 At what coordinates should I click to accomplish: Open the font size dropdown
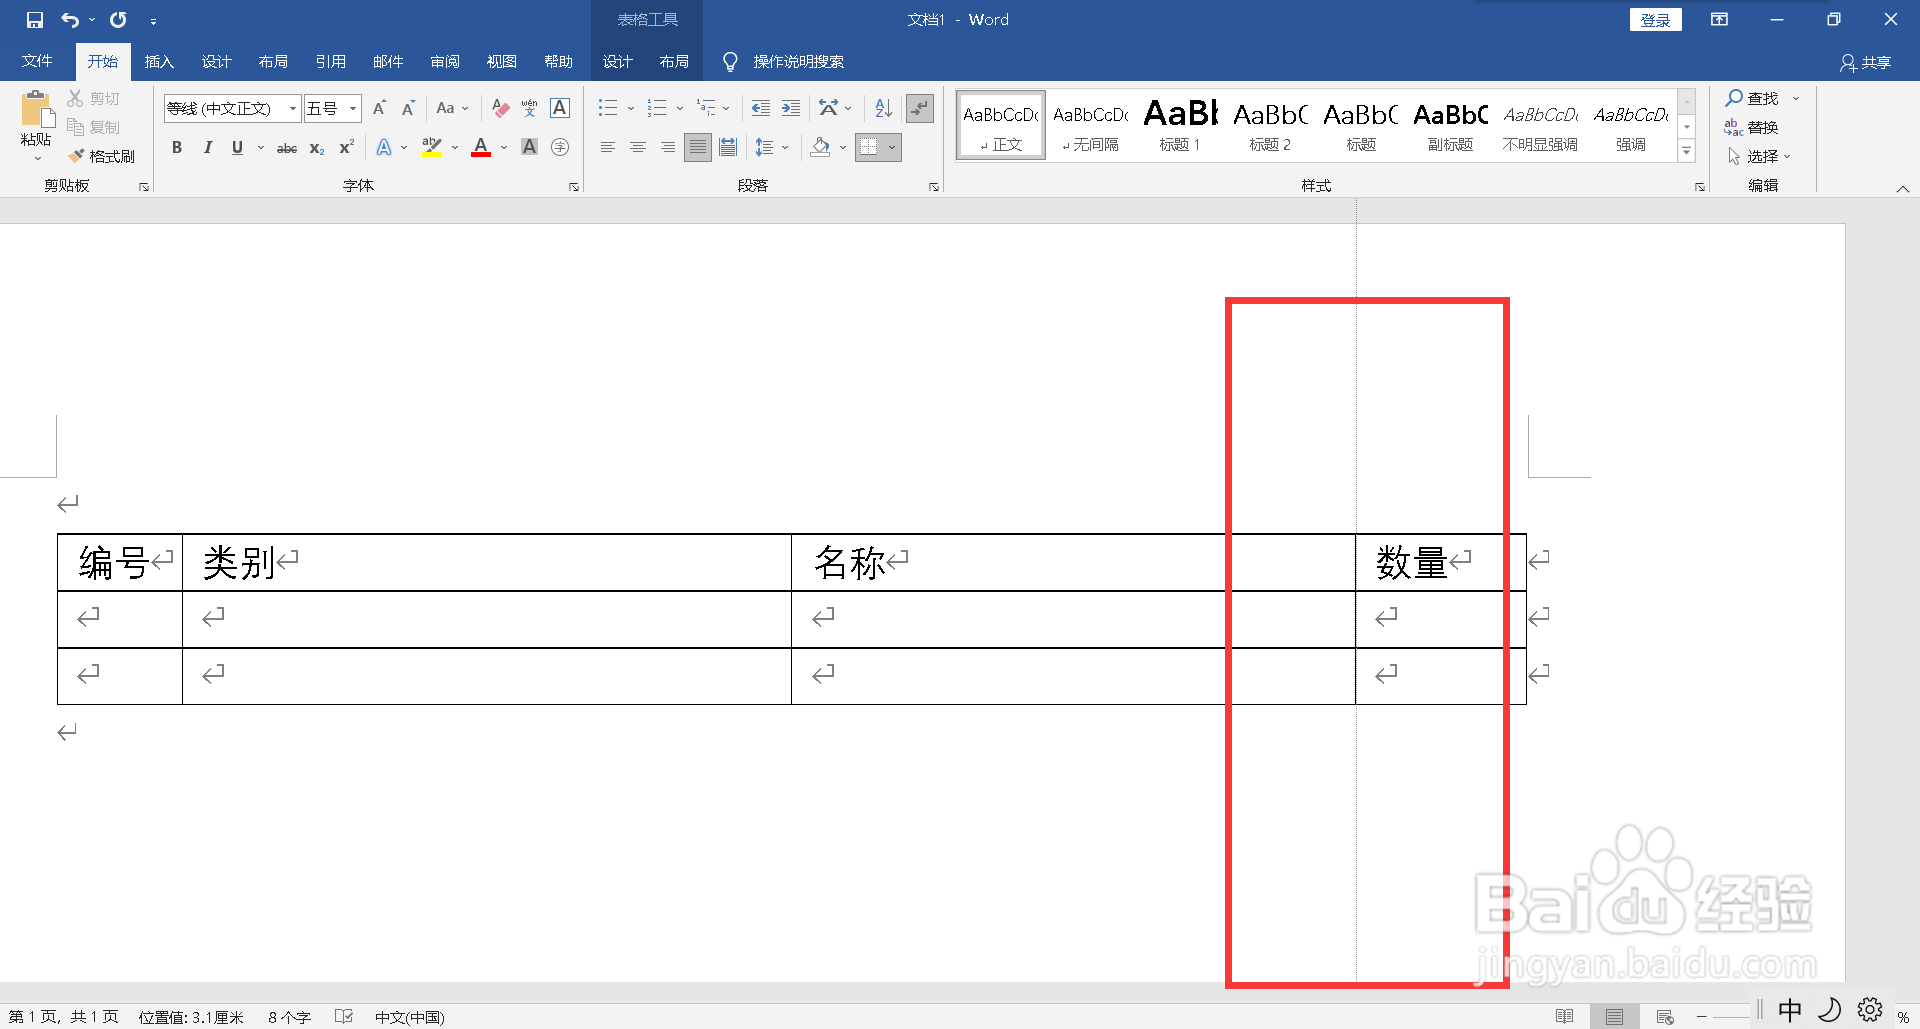point(353,108)
